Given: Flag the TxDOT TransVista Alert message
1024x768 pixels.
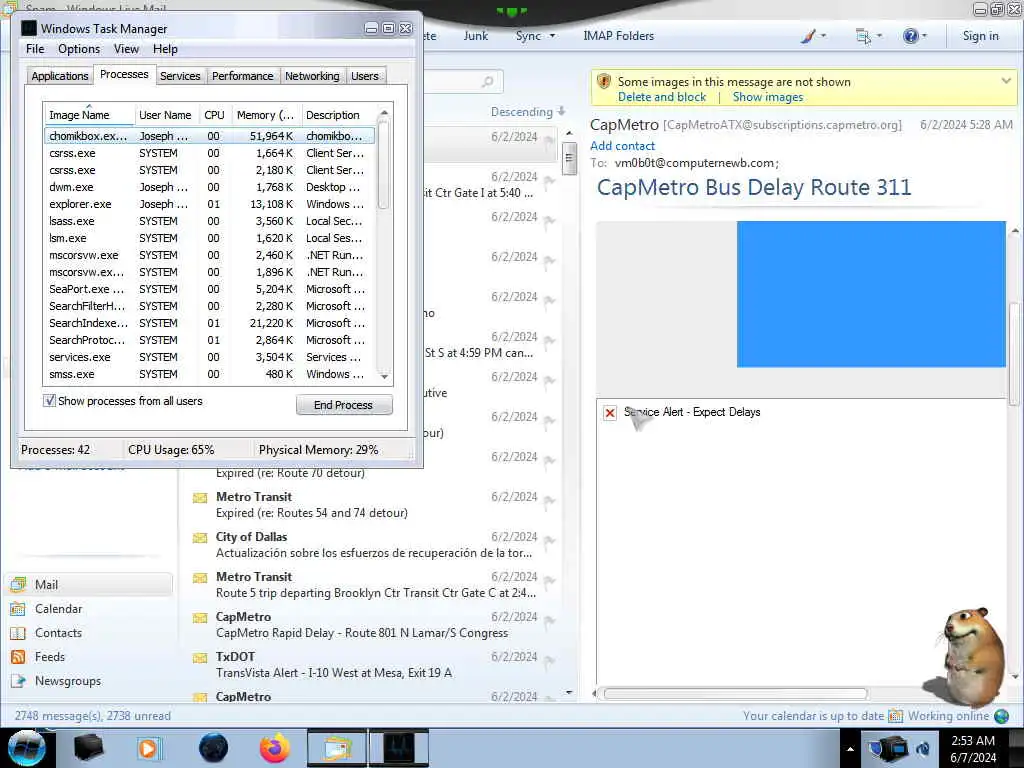Looking at the screenshot, I should 549,661.
